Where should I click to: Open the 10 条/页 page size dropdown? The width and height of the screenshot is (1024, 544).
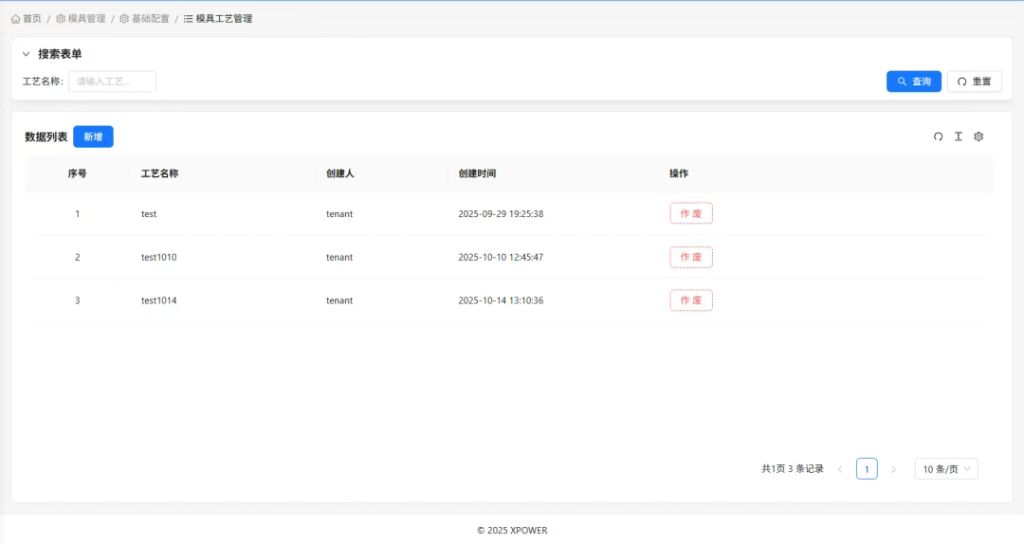coord(946,469)
